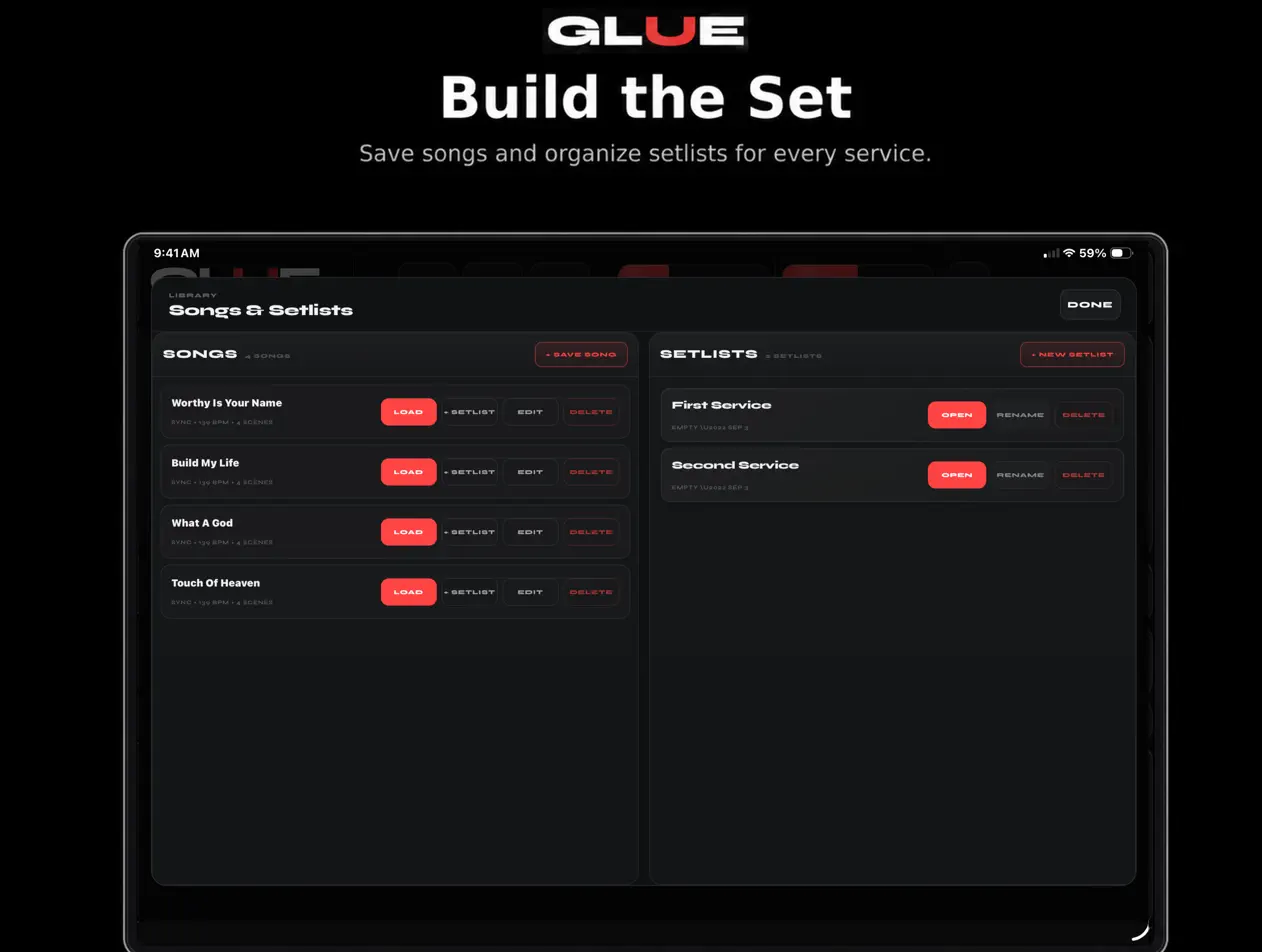This screenshot has width=1262, height=952.
Task: Click the Wi-Fi icon in status bar
Action: (x=1069, y=253)
